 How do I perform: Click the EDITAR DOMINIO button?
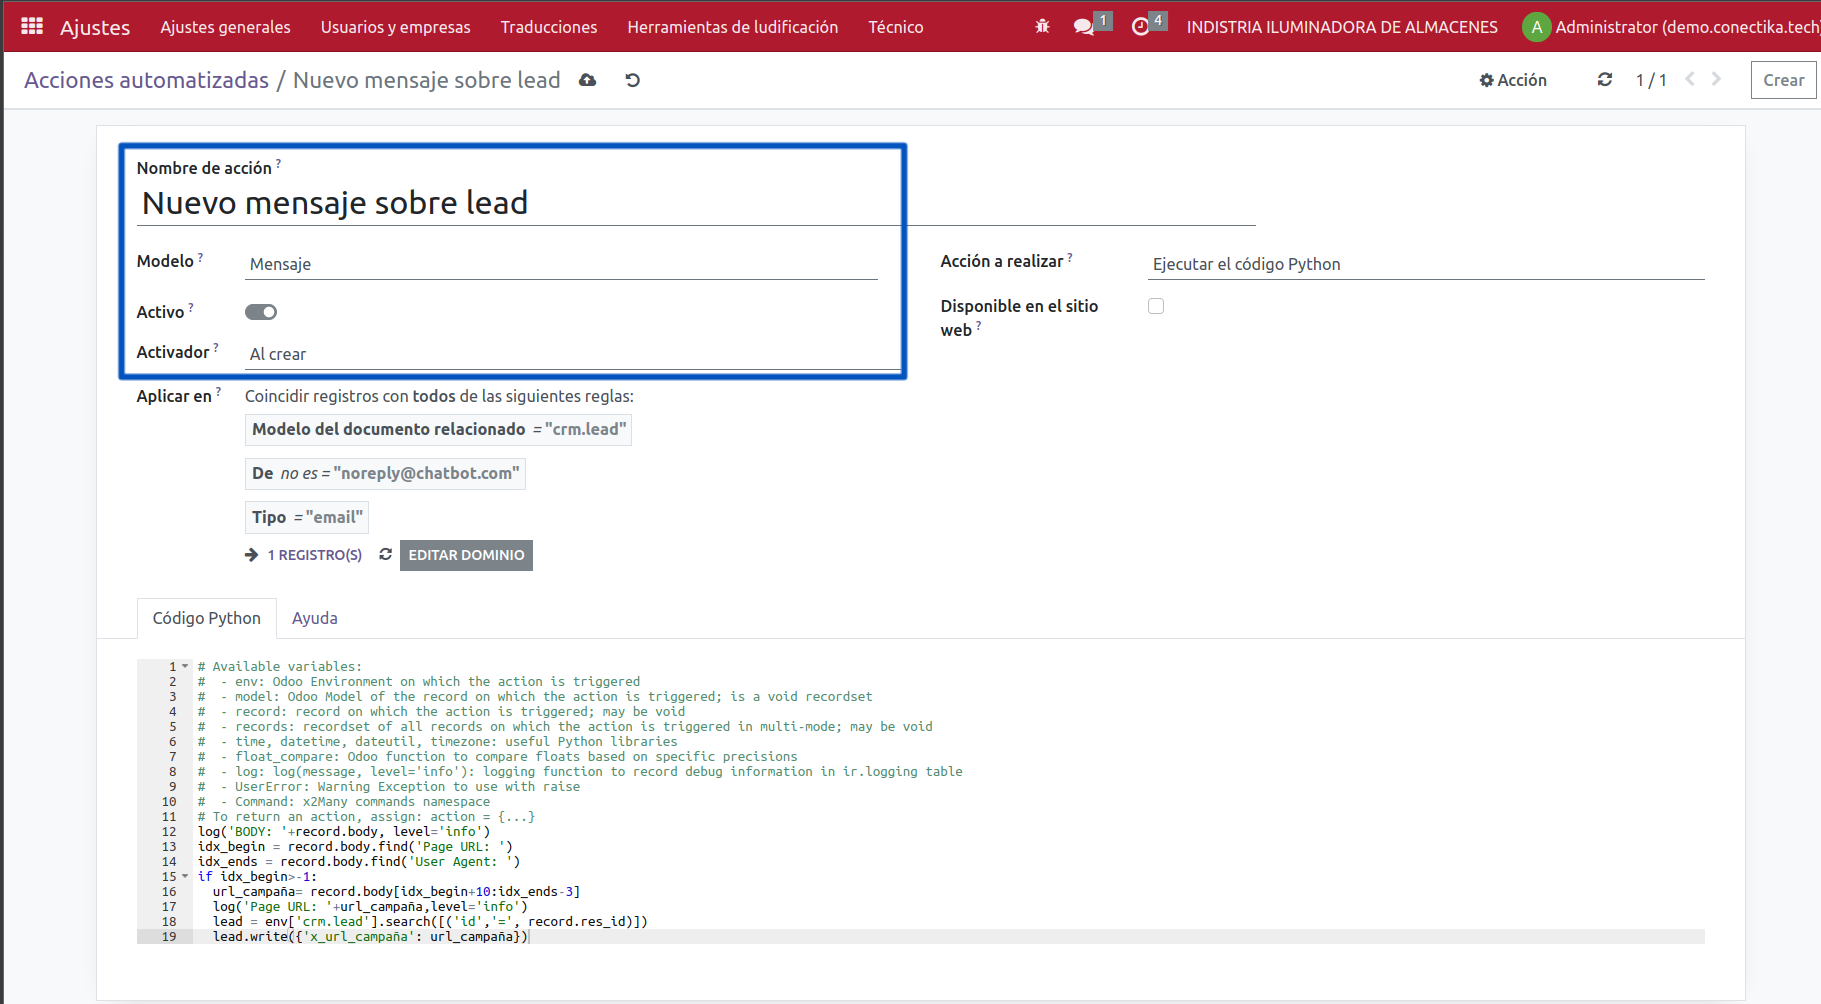[x=466, y=555]
